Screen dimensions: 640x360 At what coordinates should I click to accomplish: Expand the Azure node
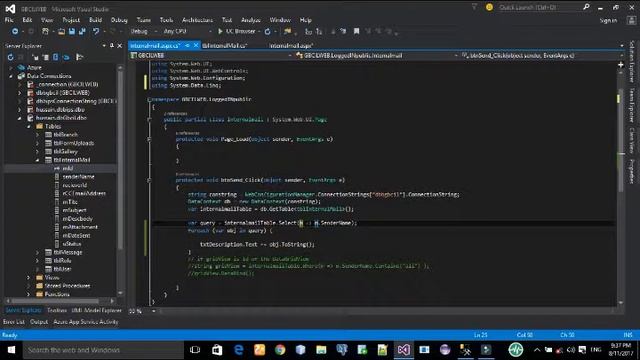coord(11,68)
